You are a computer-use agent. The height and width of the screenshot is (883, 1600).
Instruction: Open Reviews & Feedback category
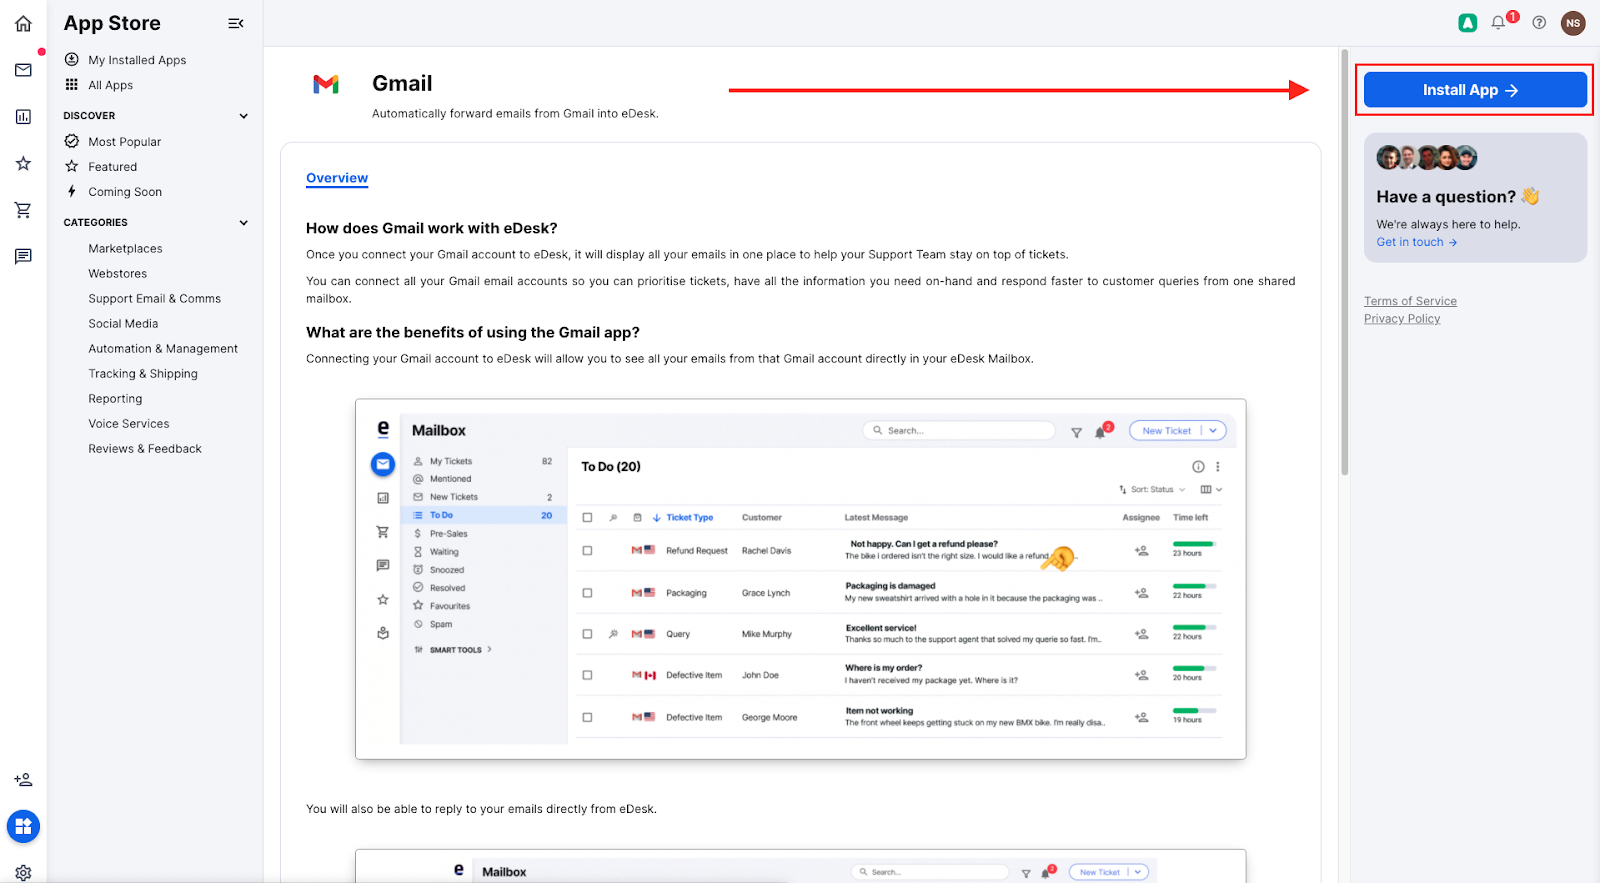click(x=145, y=449)
